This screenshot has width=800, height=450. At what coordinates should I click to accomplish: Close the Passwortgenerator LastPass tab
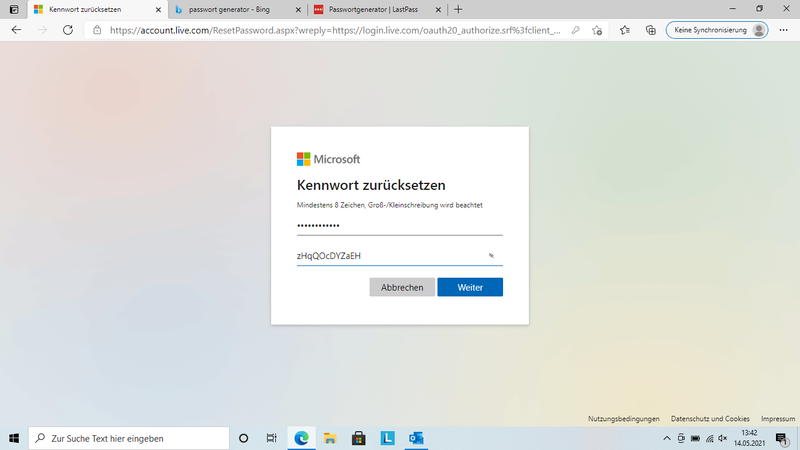438,10
